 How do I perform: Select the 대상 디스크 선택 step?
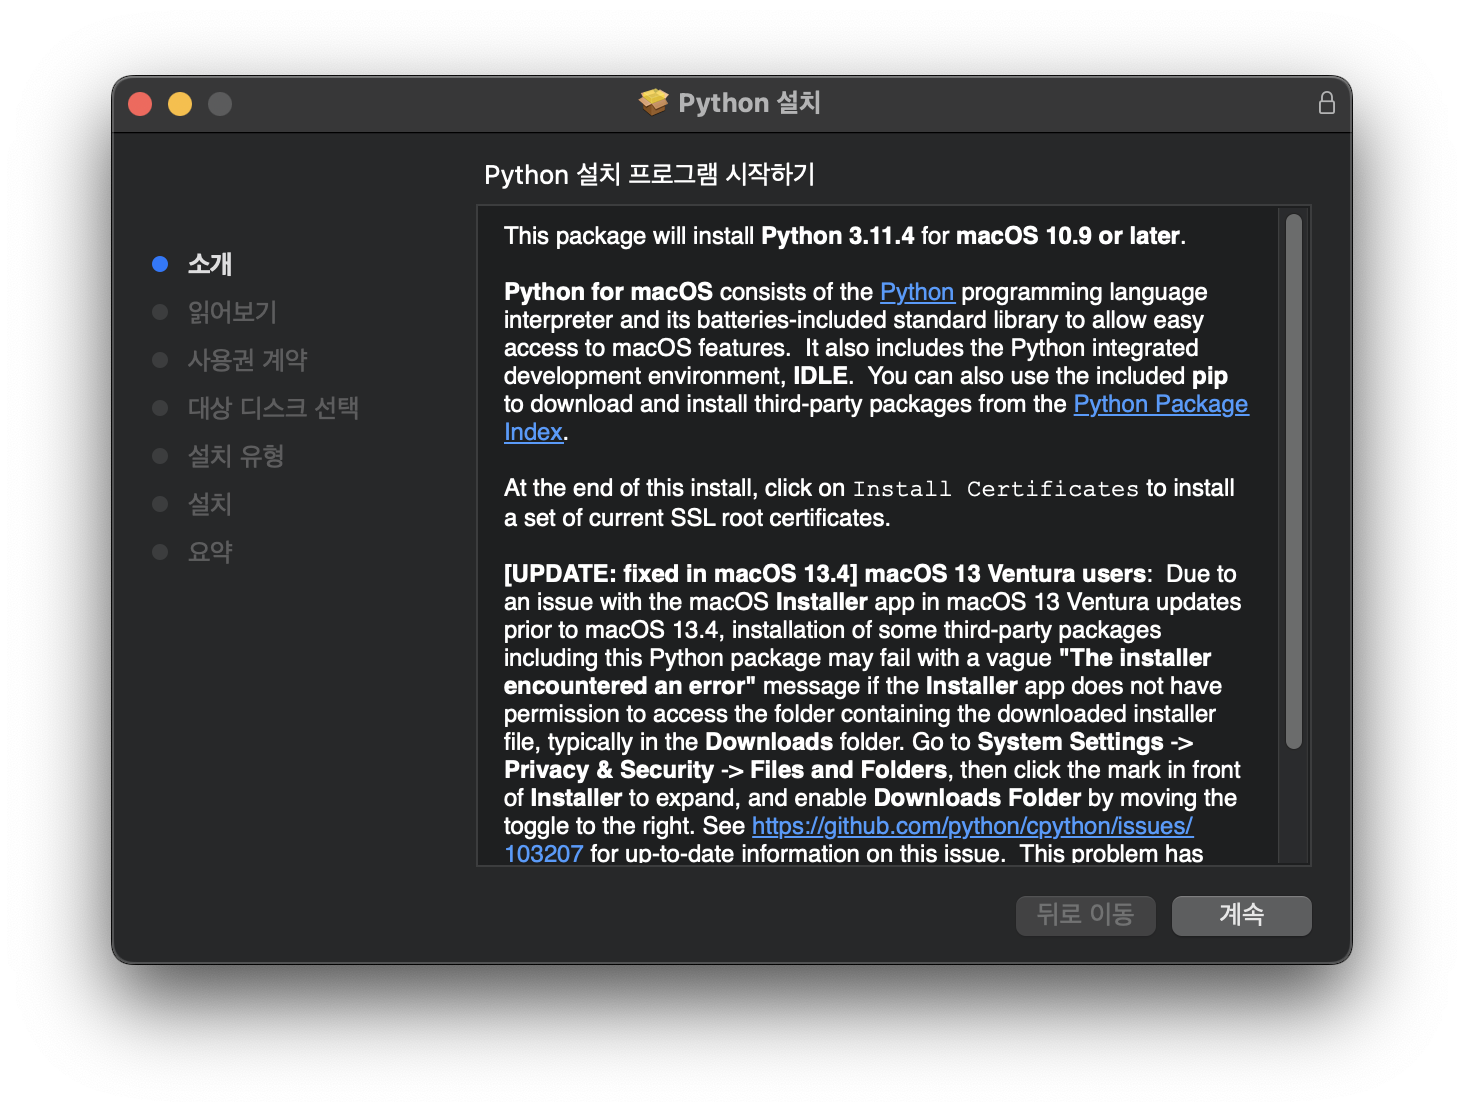tap(273, 408)
